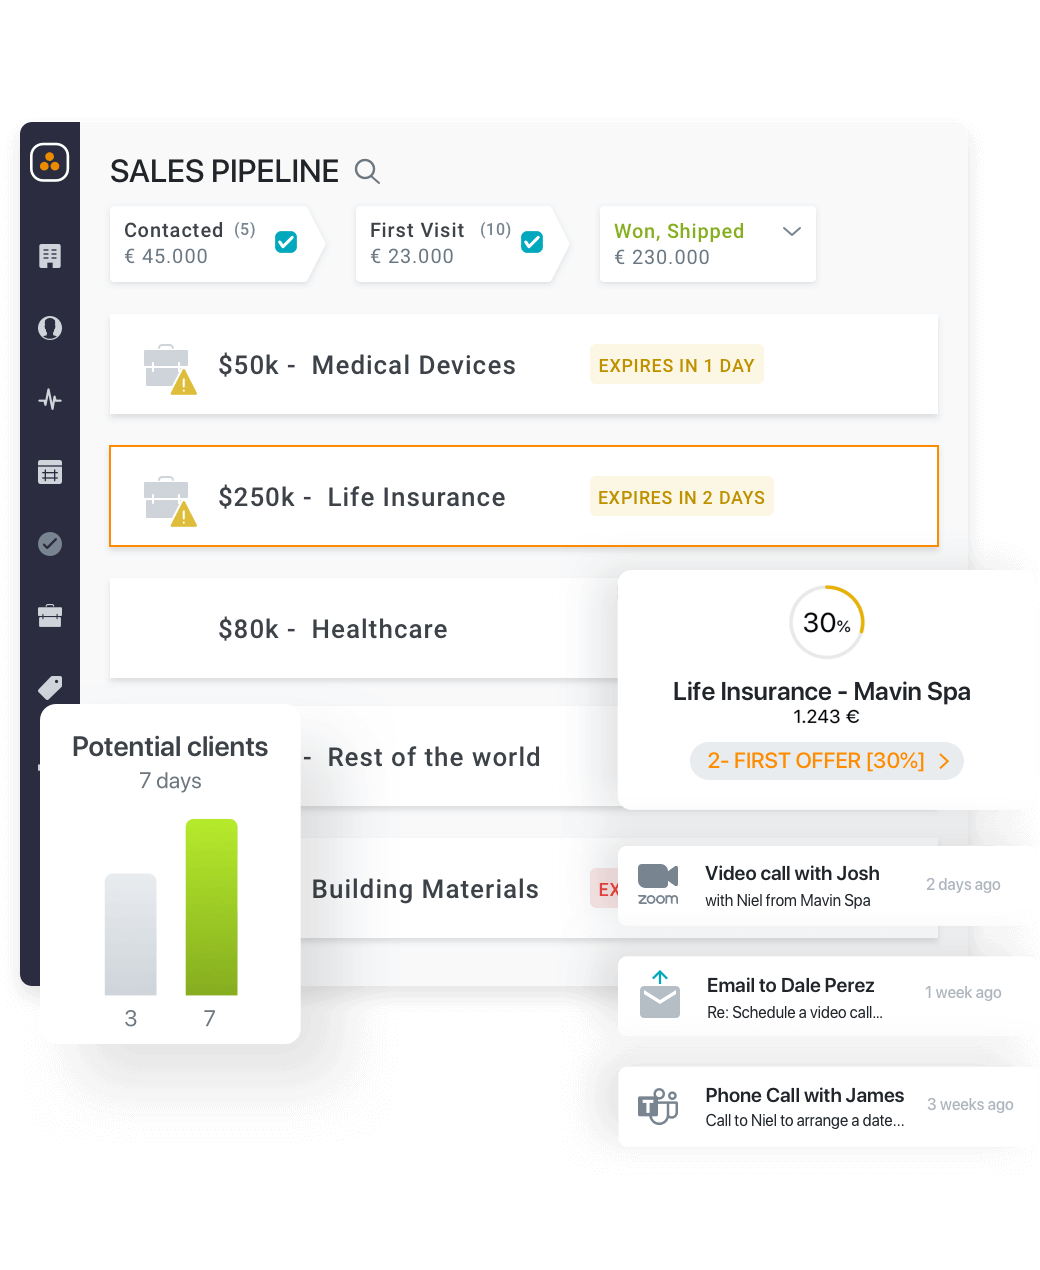Click the search magnifier next to Sales Pipeline

coord(367,171)
